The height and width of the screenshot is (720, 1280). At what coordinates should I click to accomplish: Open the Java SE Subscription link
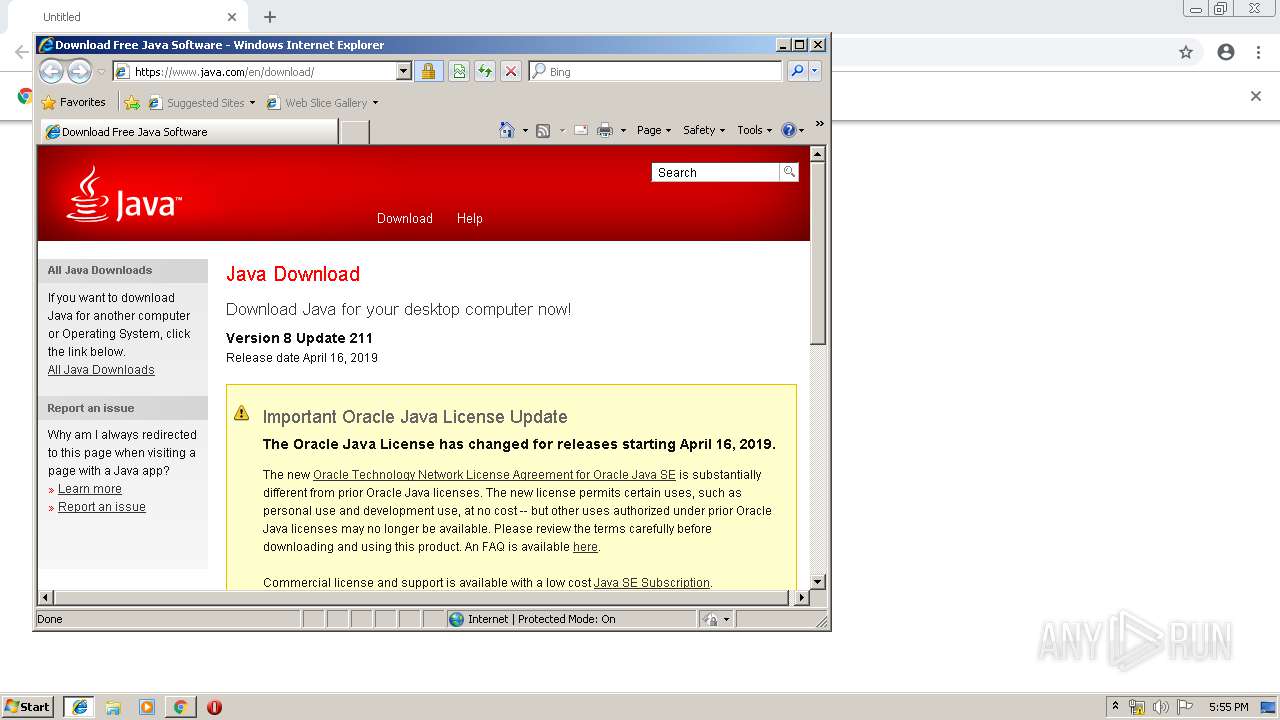pos(652,583)
